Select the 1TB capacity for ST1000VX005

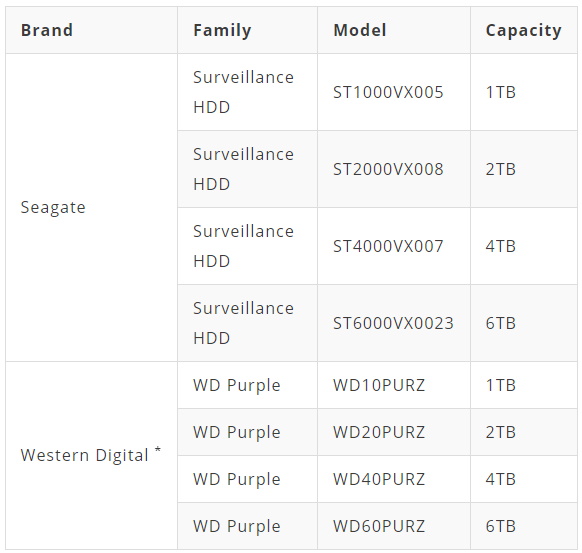point(500,92)
